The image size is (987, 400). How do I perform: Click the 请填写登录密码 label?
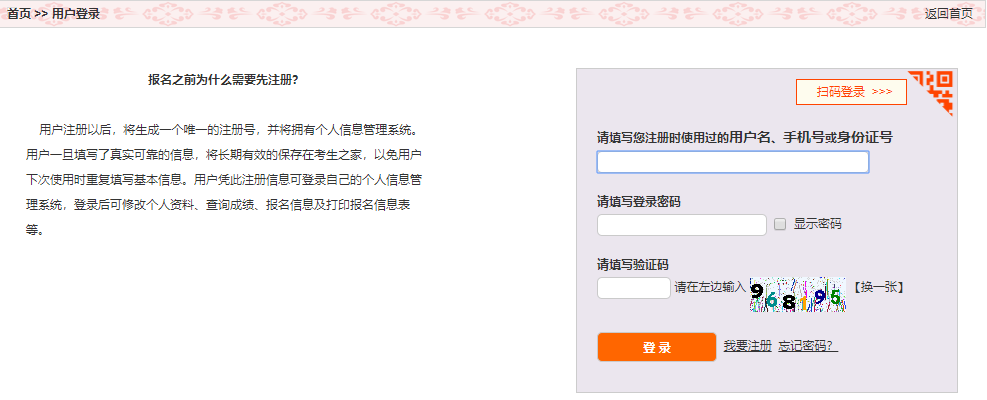[638, 202]
